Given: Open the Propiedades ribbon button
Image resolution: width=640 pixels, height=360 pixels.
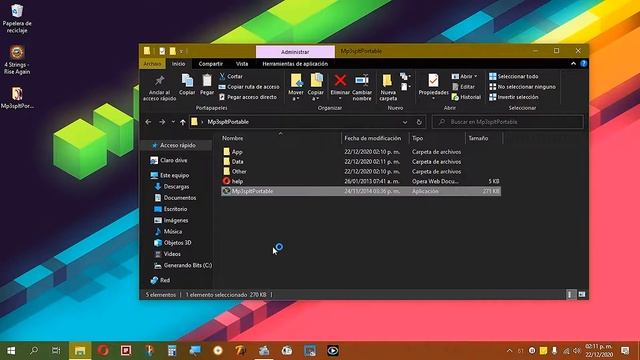Looking at the screenshot, I should (433, 87).
